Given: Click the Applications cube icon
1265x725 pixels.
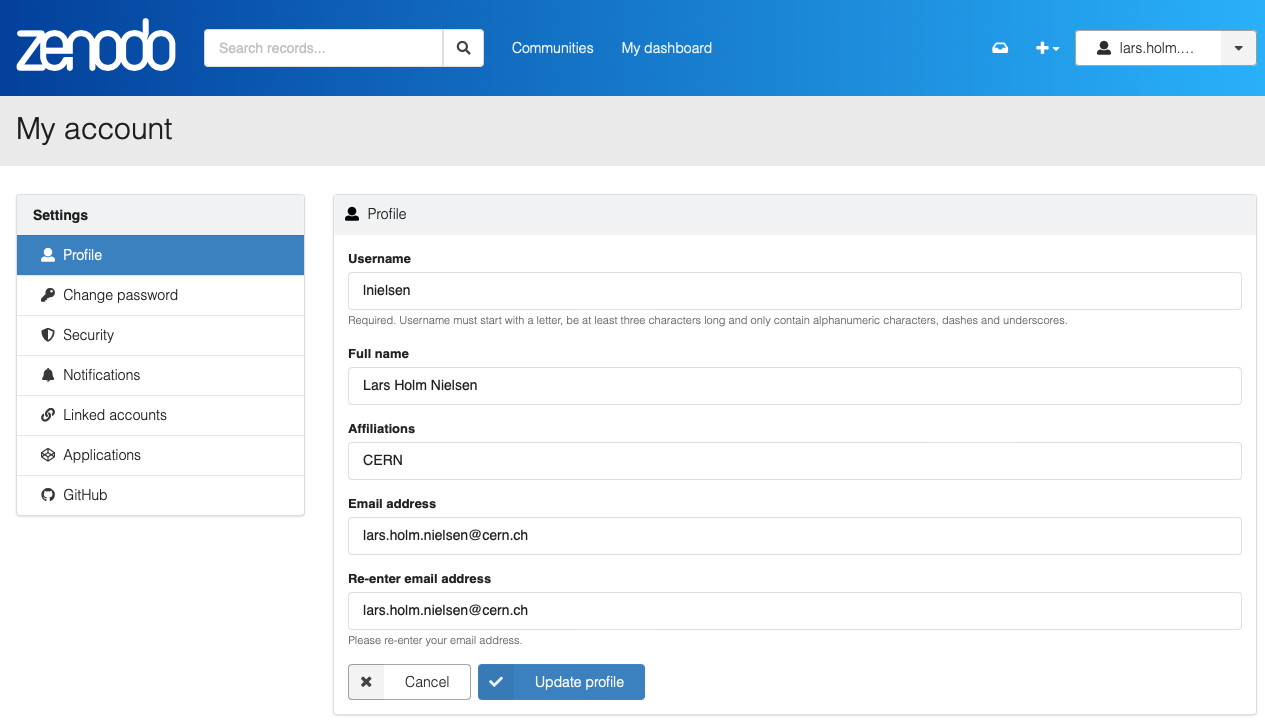Looking at the screenshot, I should pyautogui.click(x=47, y=455).
